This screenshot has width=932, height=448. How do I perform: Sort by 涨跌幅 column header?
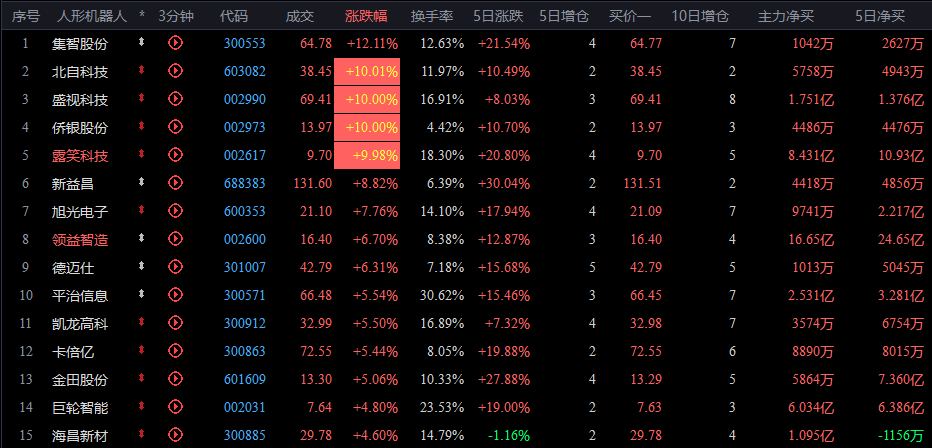[x=366, y=16]
